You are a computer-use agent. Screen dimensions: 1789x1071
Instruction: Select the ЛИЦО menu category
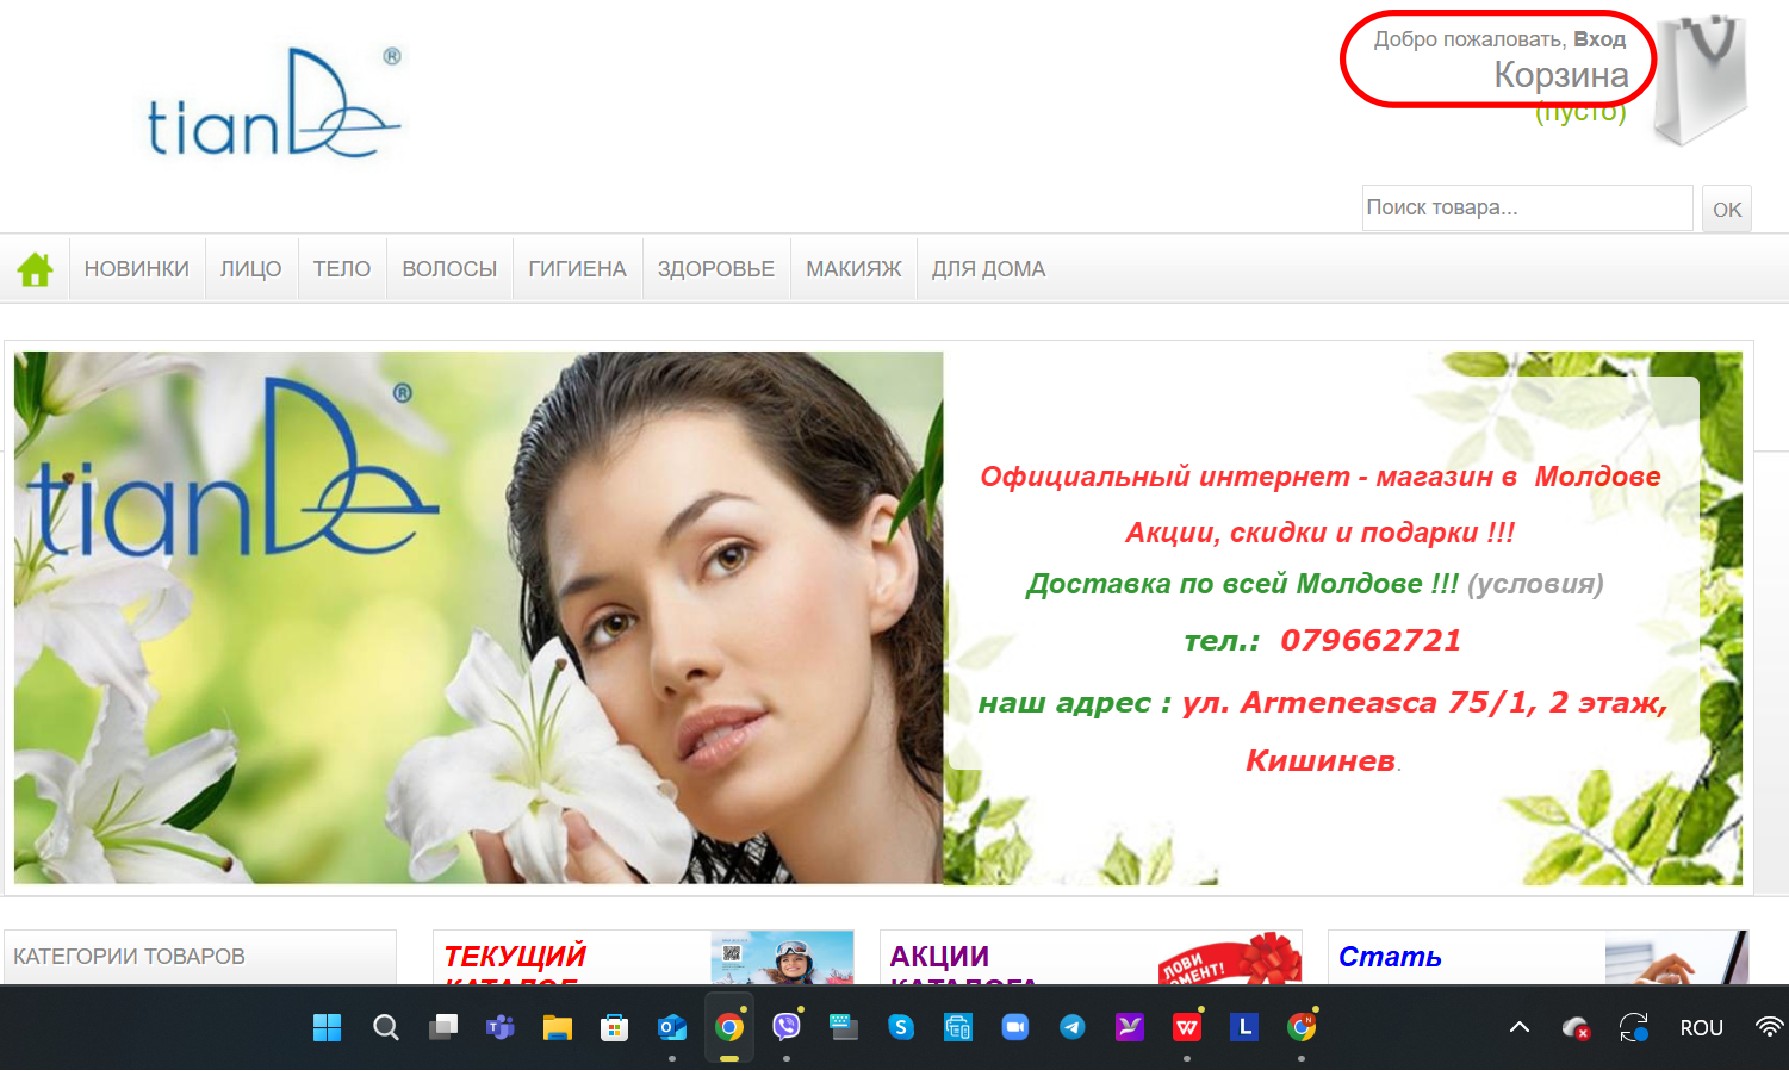tap(250, 269)
